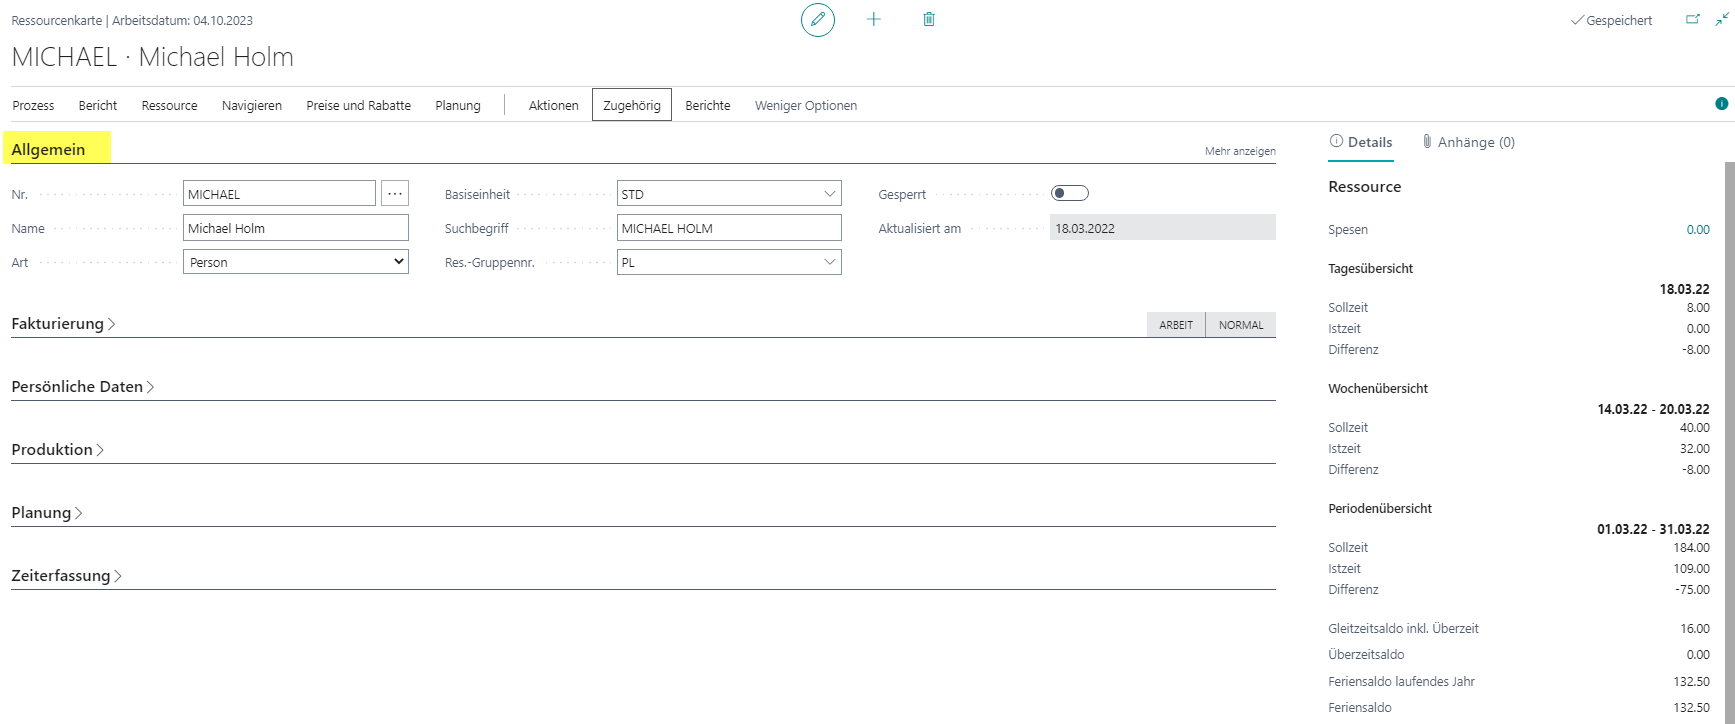Image resolution: width=1735 pixels, height=724 pixels.
Task: Click Weniger Optionen
Action: click(806, 105)
